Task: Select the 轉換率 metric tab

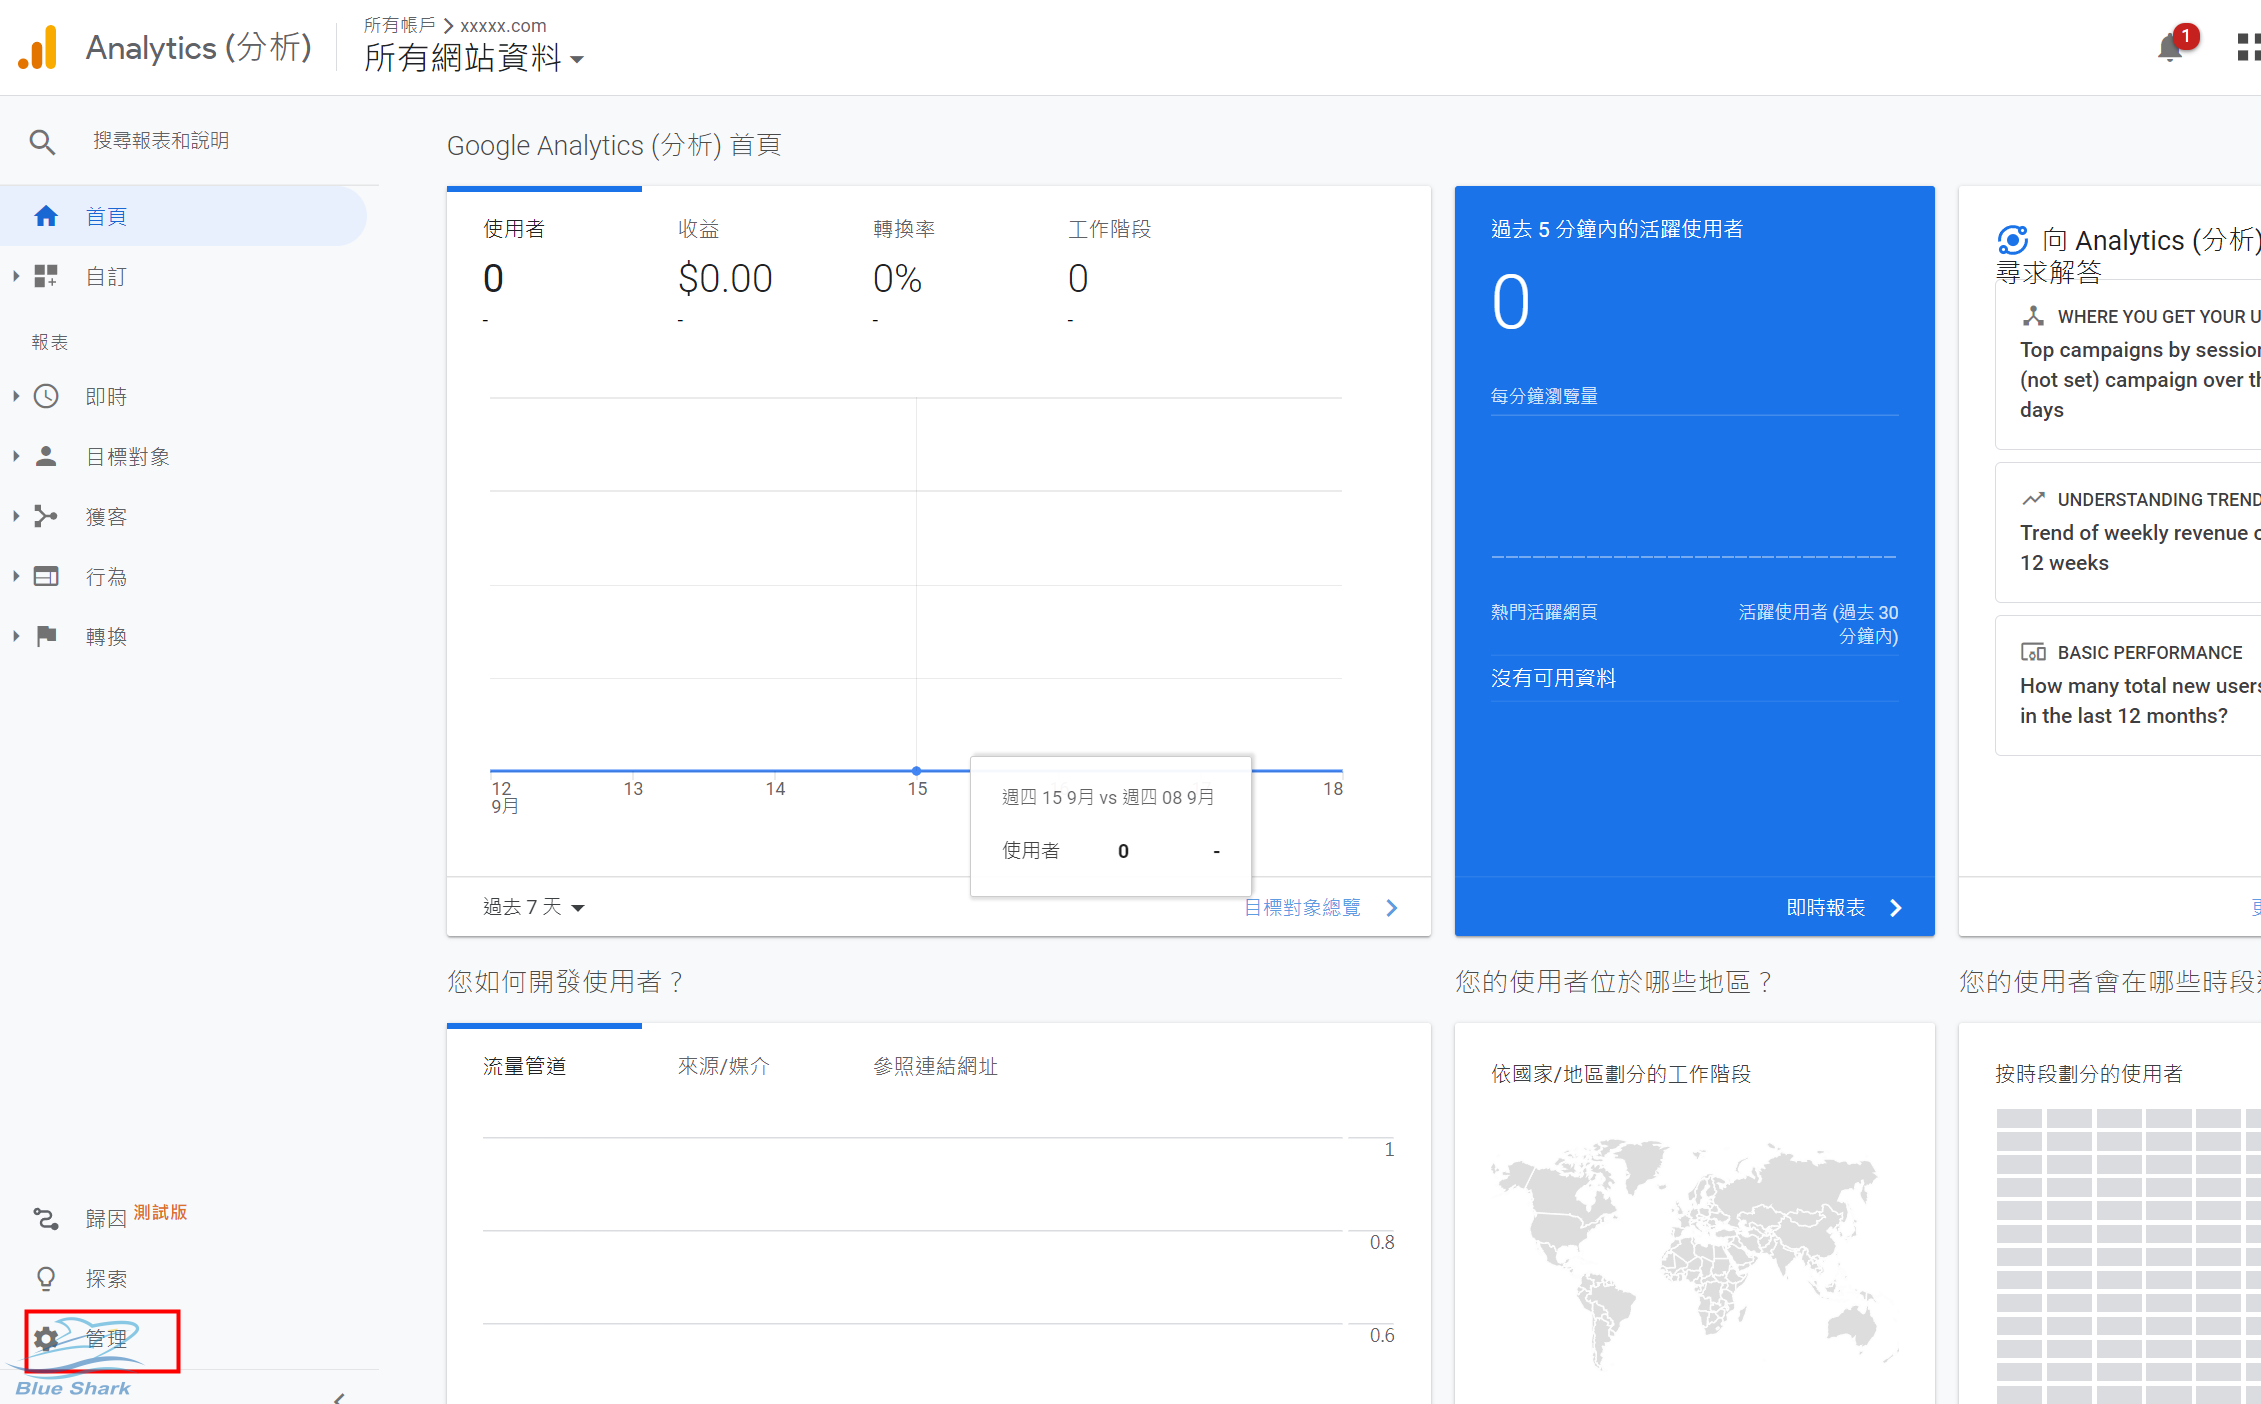Action: pyautogui.click(x=934, y=260)
